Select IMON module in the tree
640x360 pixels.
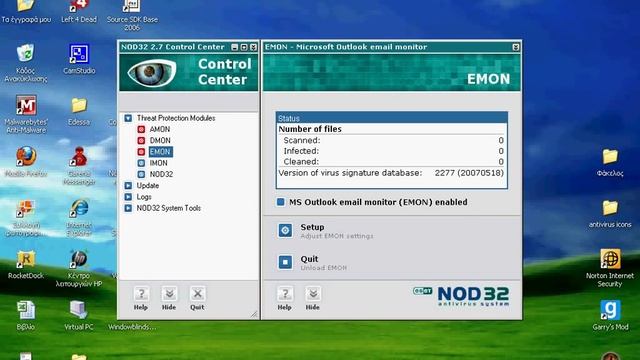pos(158,163)
